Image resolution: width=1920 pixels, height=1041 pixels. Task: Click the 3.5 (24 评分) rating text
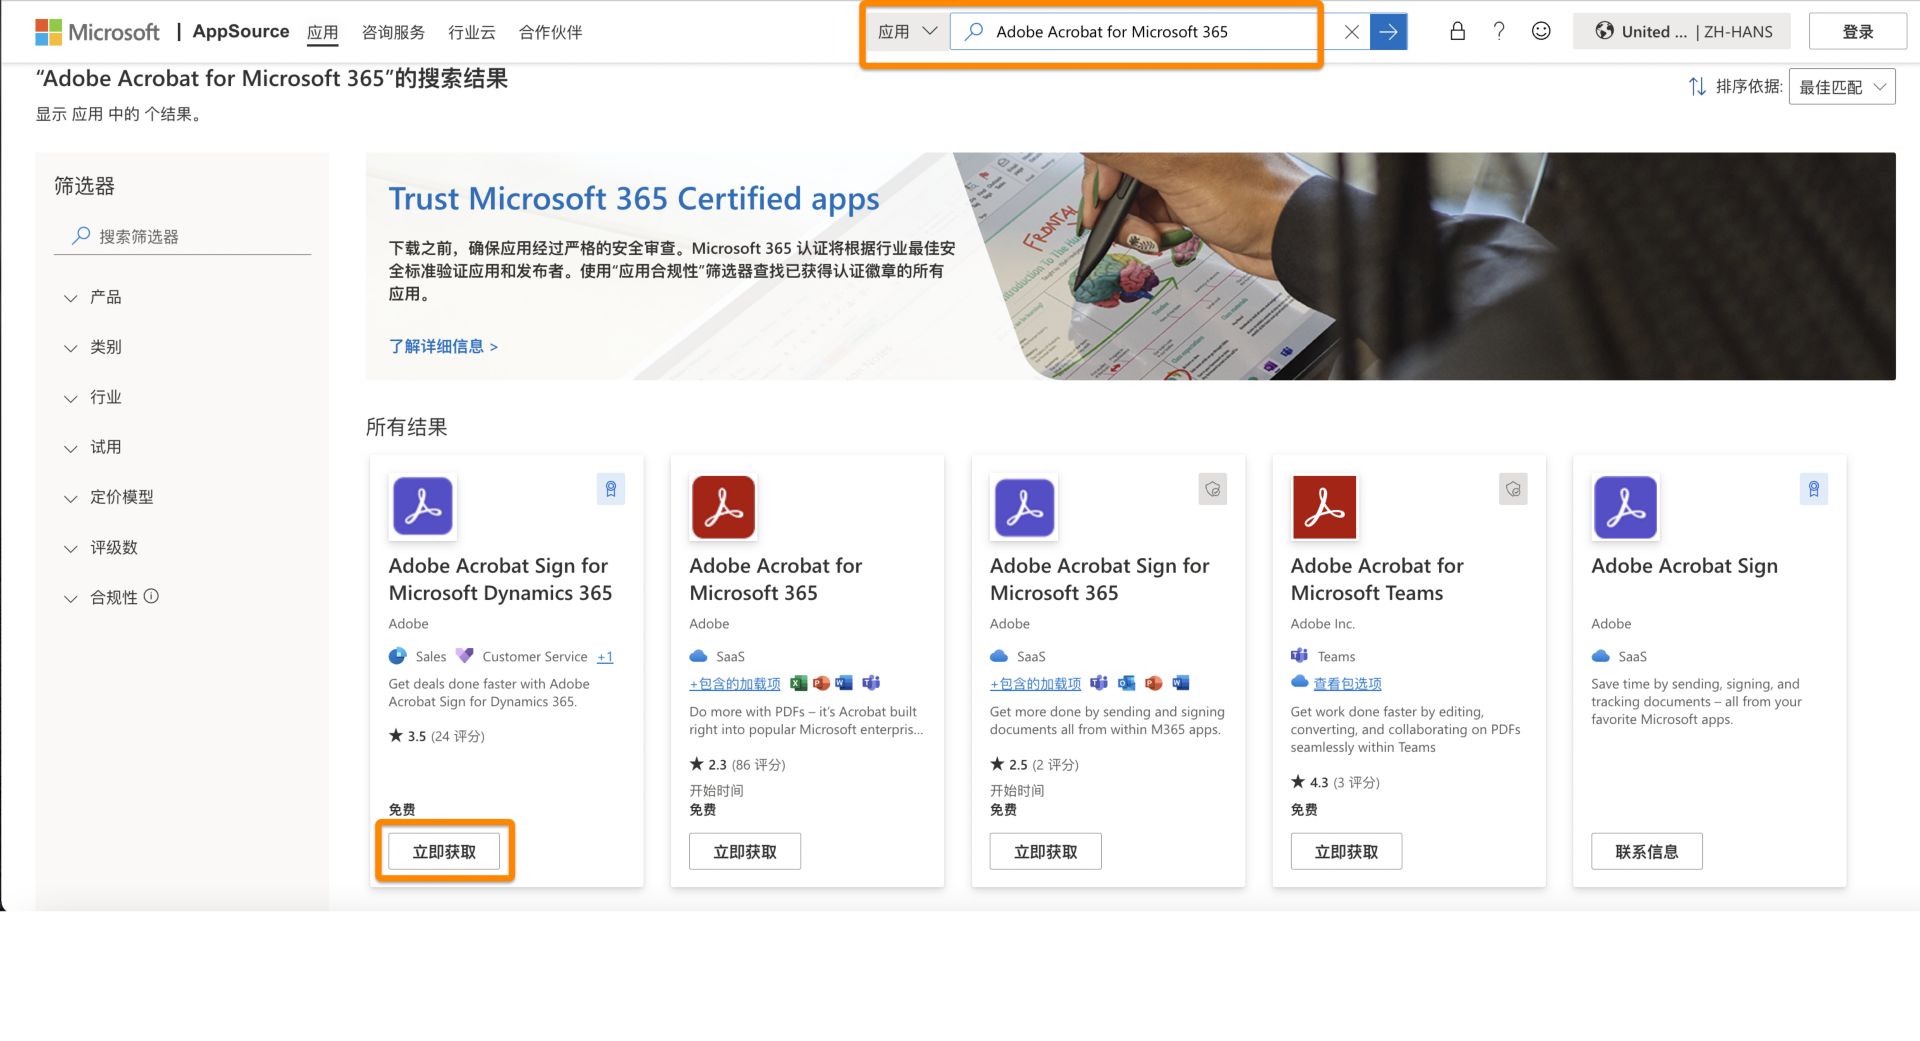(x=437, y=736)
